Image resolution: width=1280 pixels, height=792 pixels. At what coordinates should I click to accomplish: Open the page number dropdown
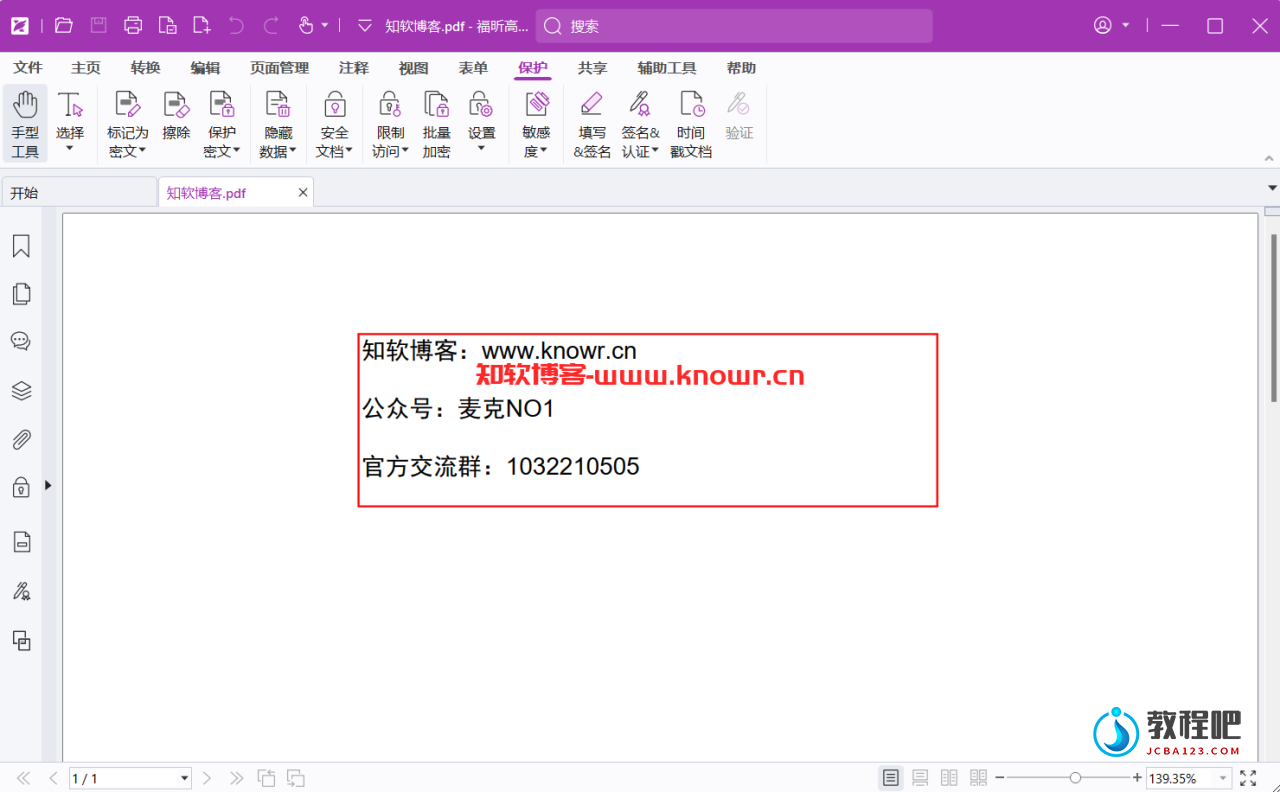pos(184,778)
